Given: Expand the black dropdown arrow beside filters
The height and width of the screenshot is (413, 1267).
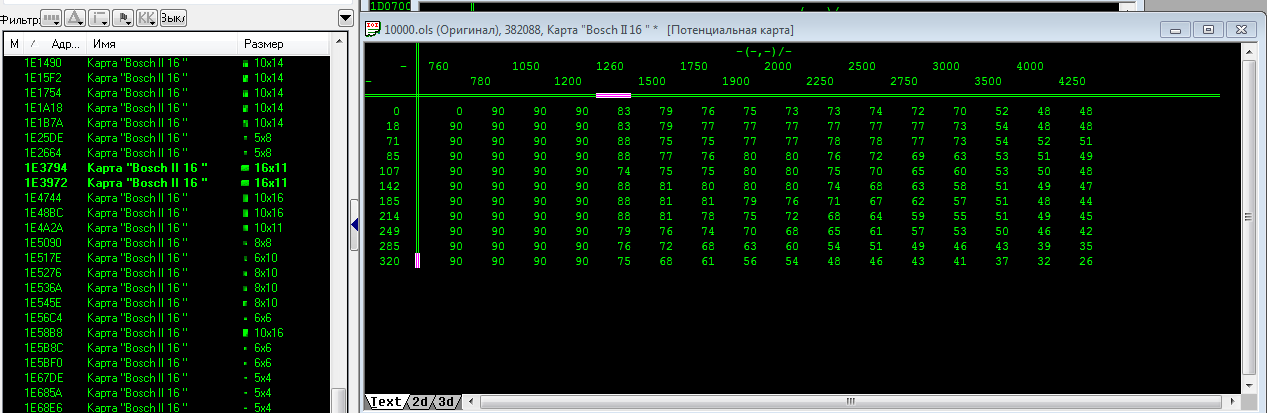Looking at the screenshot, I should coord(346,18).
